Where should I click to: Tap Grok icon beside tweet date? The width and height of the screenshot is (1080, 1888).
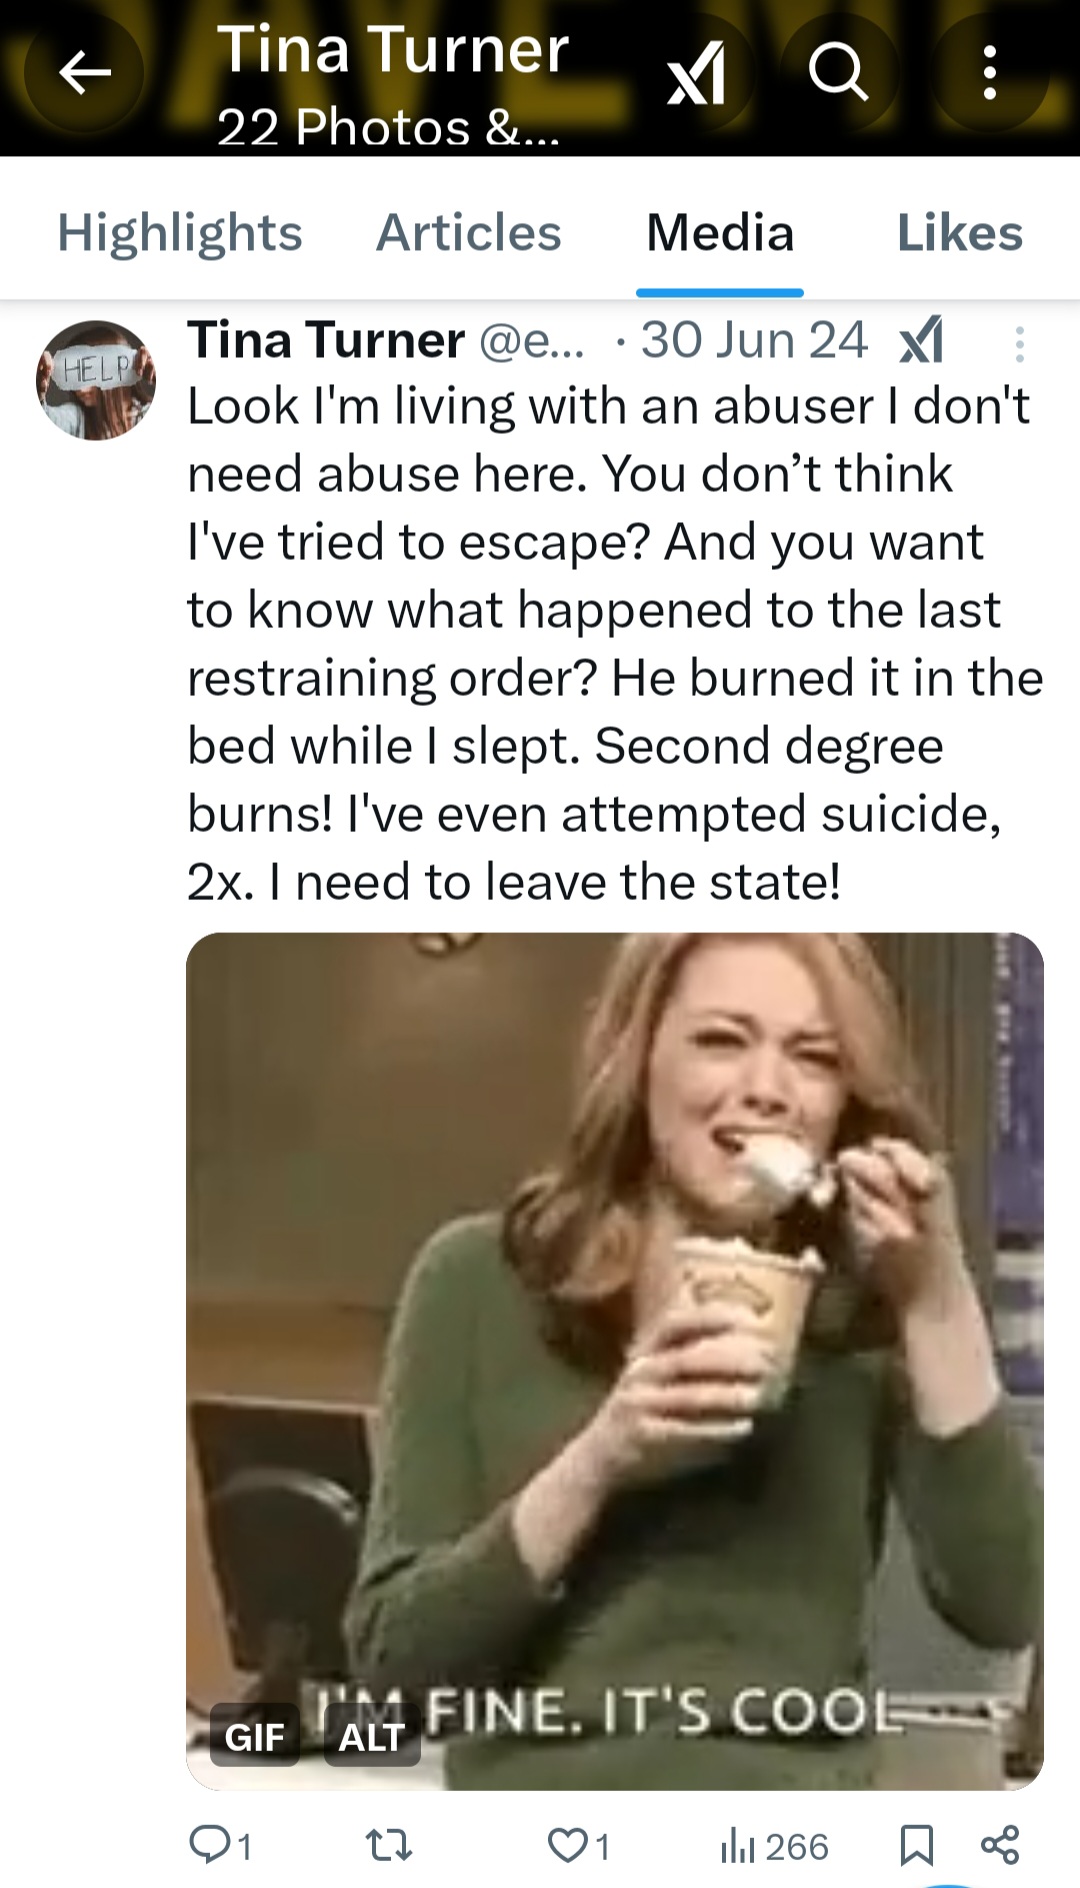click(921, 341)
